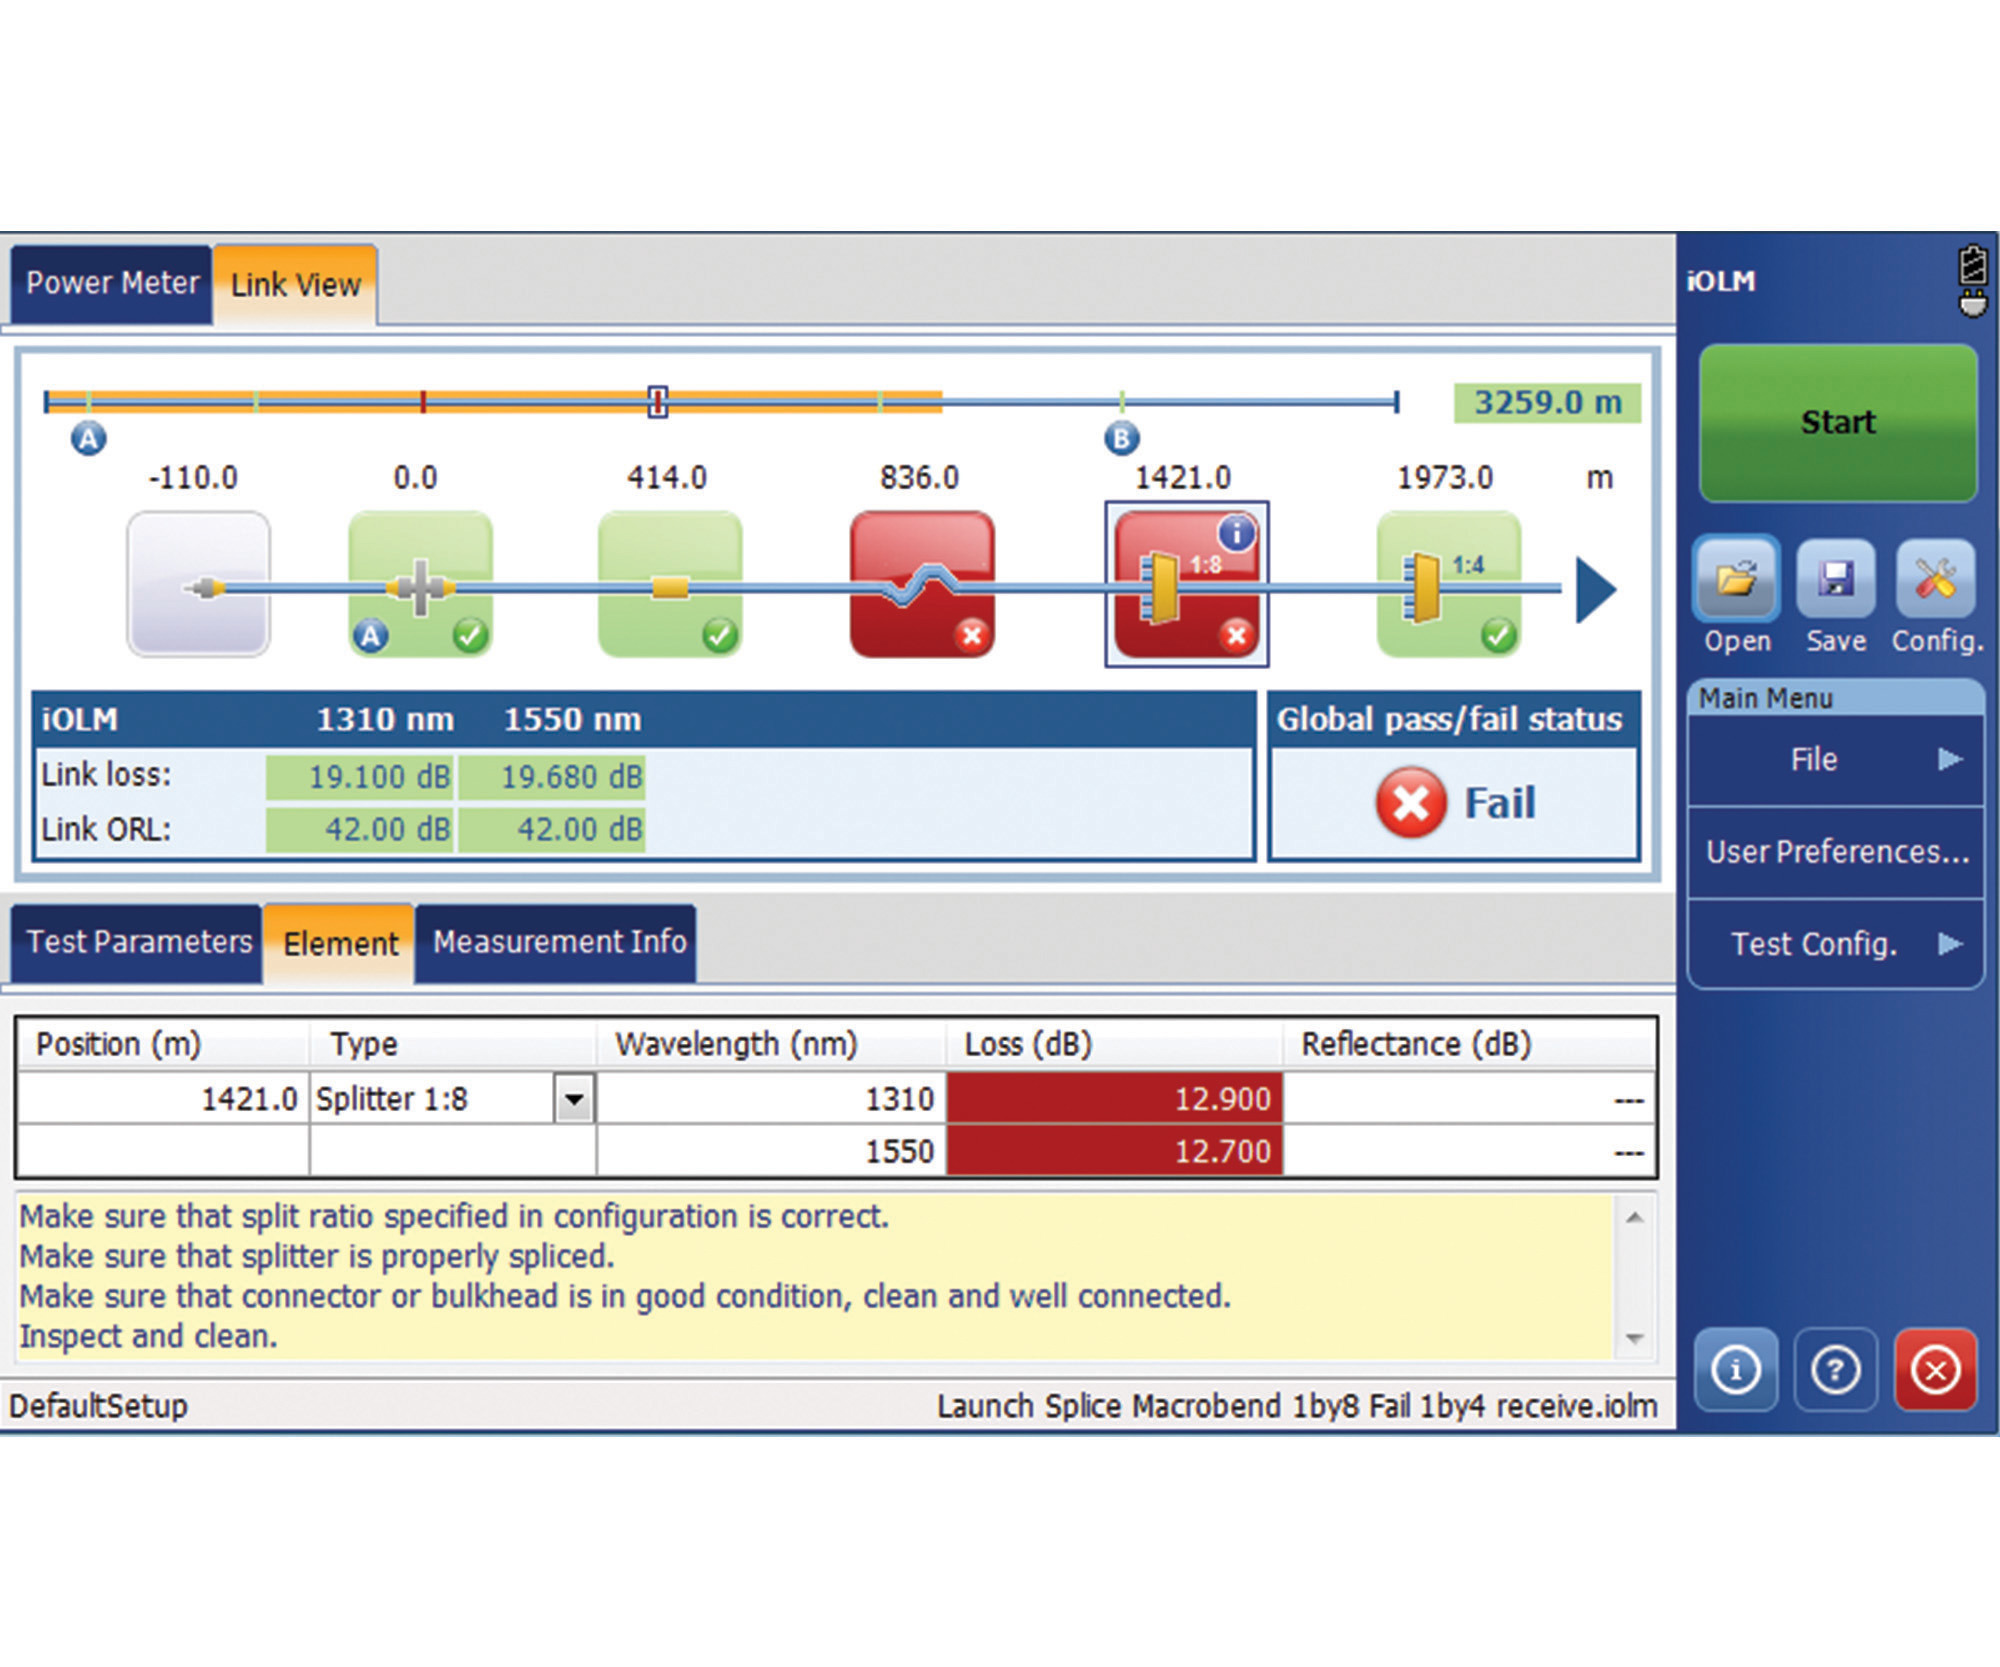Open Config tools icon

coord(1935,579)
